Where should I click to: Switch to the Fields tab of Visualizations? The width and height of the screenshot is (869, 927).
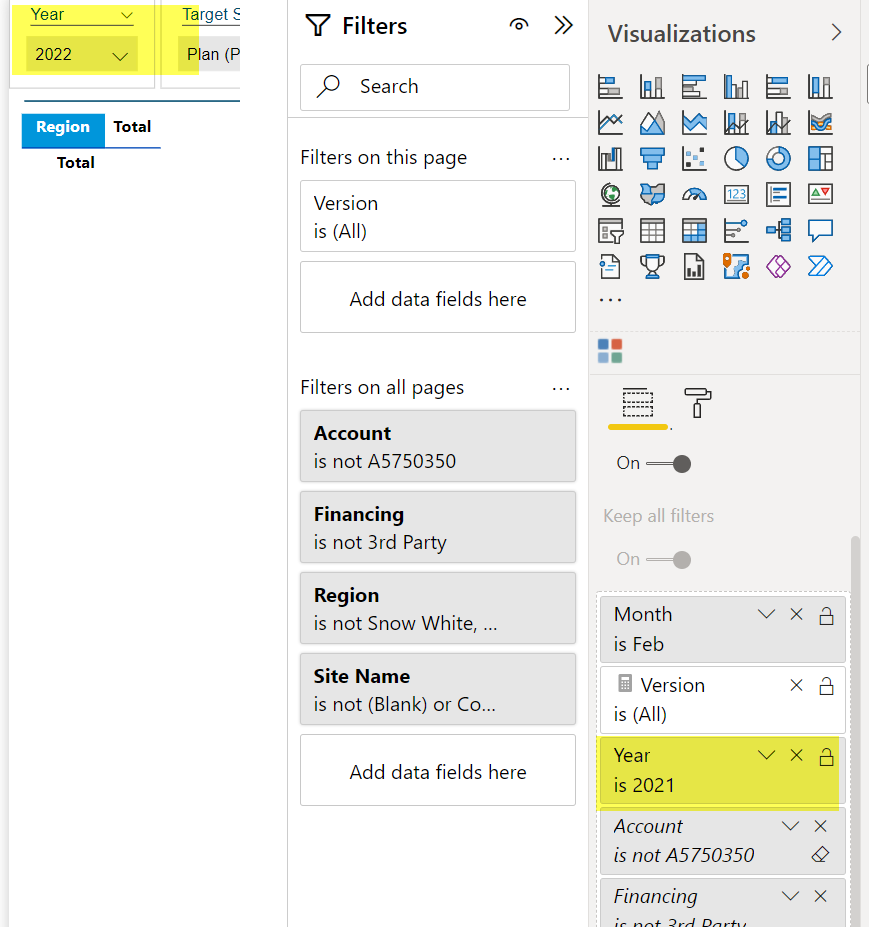[638, 403]
